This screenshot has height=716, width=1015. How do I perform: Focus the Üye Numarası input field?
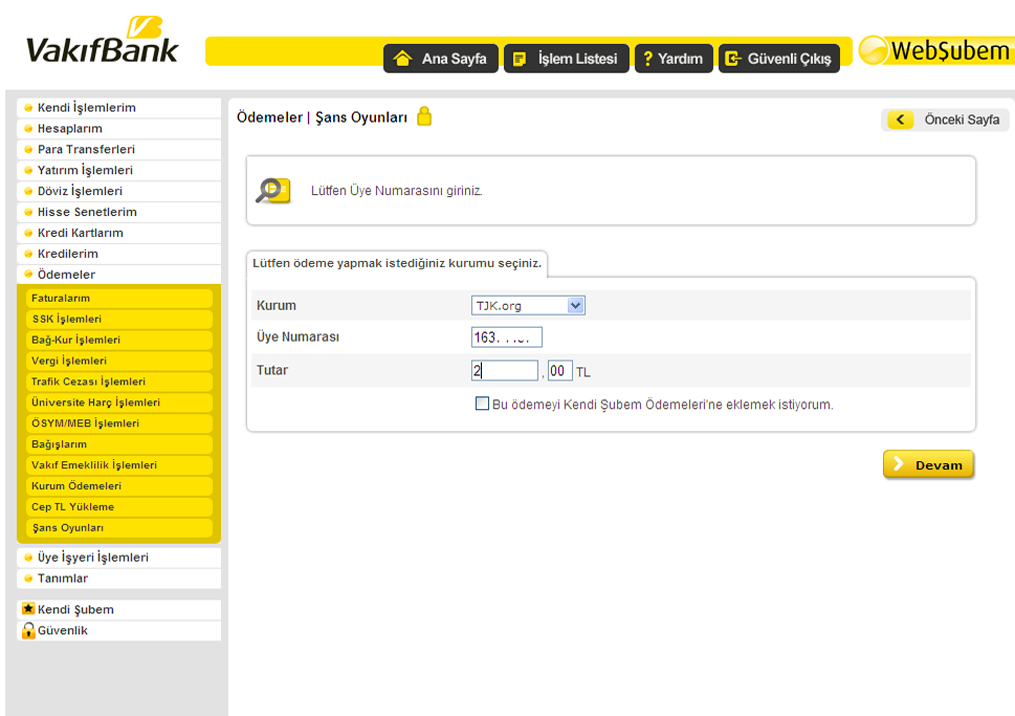pyautogui.click(x=507, y=337)
